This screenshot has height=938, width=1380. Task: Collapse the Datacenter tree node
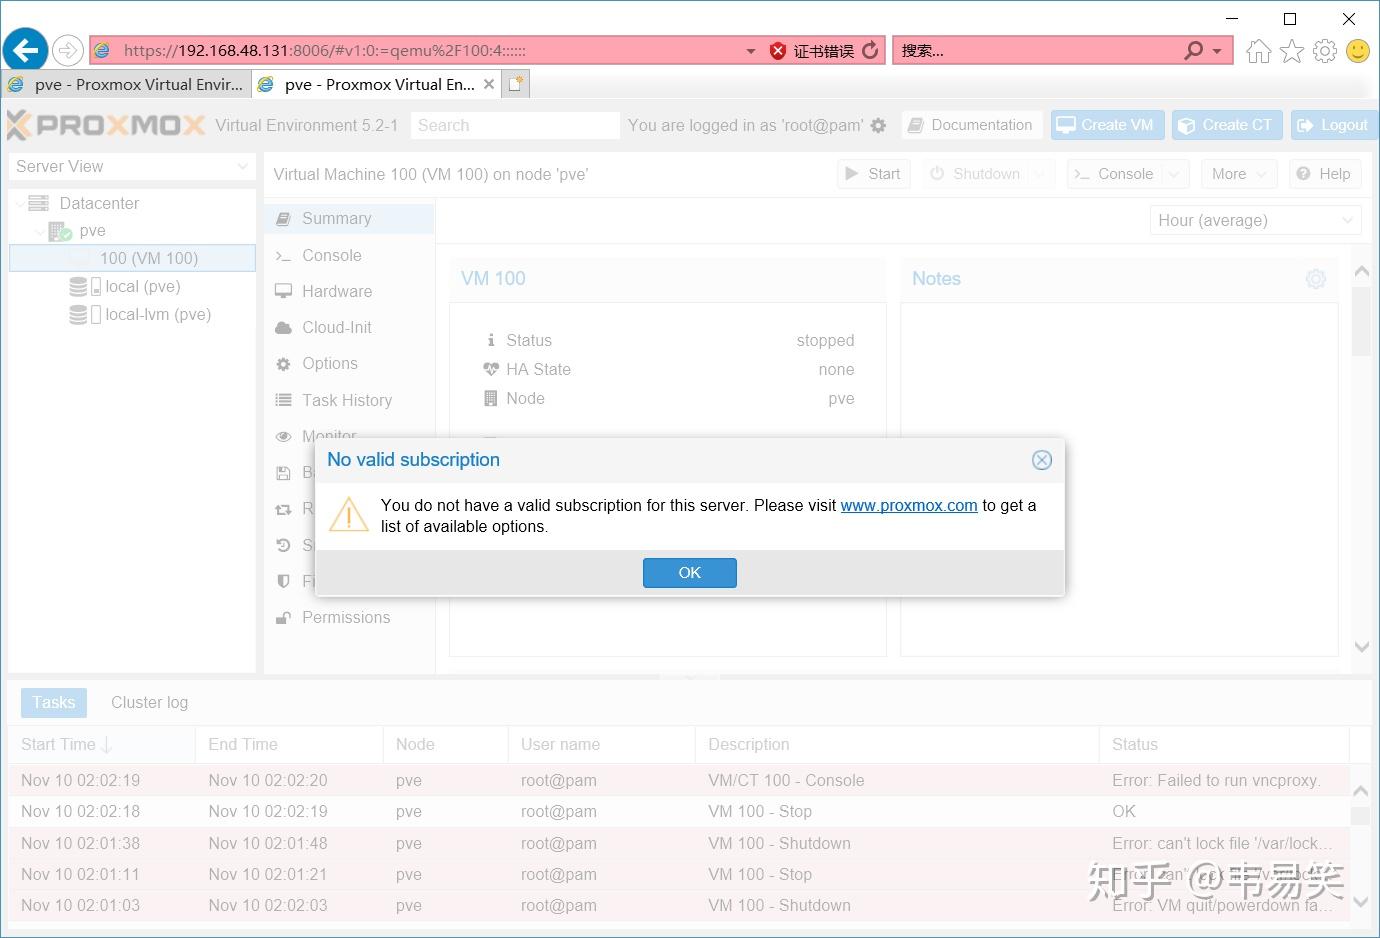tap(19, 203)
